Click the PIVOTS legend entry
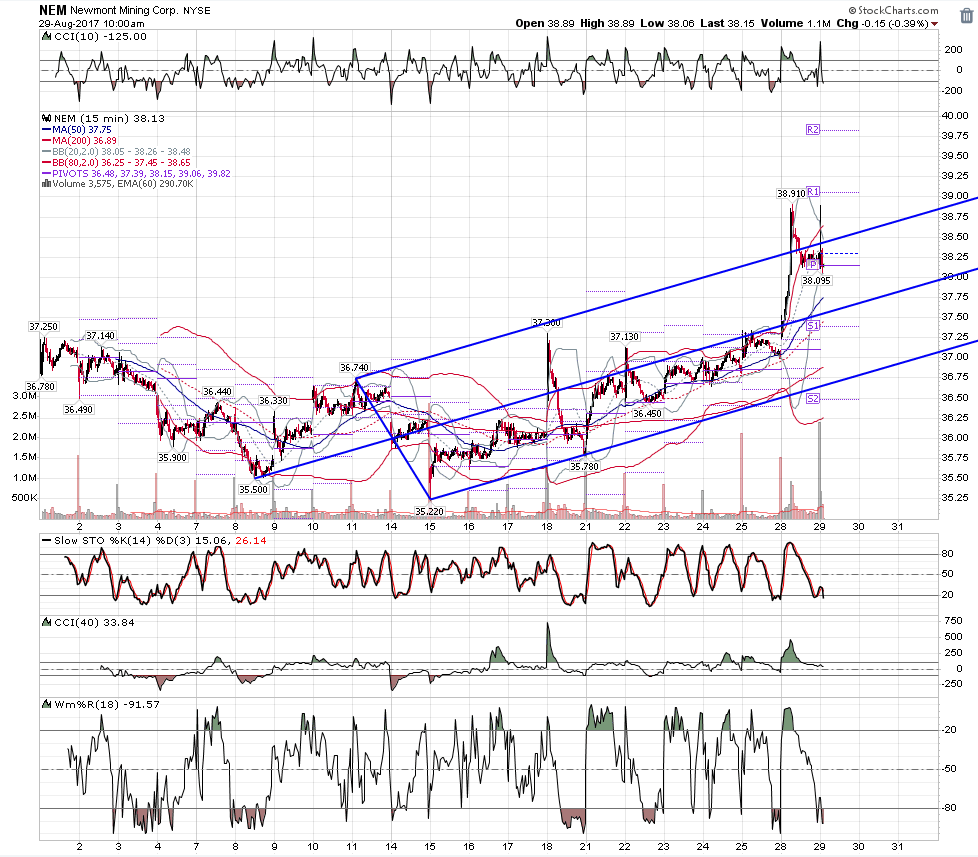Image resolution: width=978 pixels, height=857 pixels. (x=136, y=173)
